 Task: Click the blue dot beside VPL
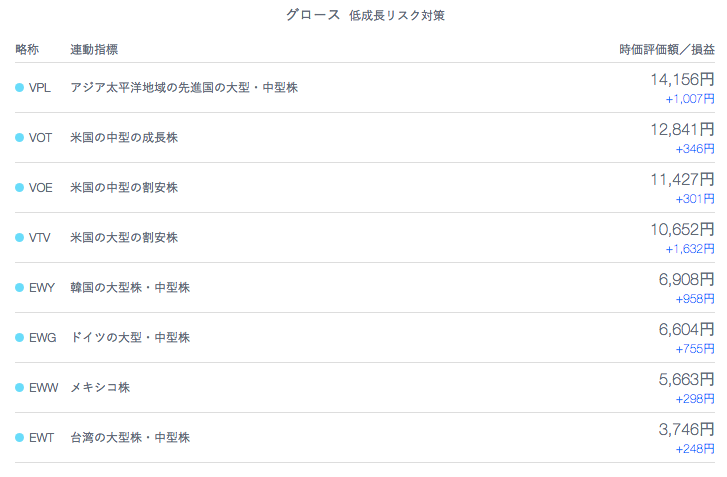[x=19, y=88]
